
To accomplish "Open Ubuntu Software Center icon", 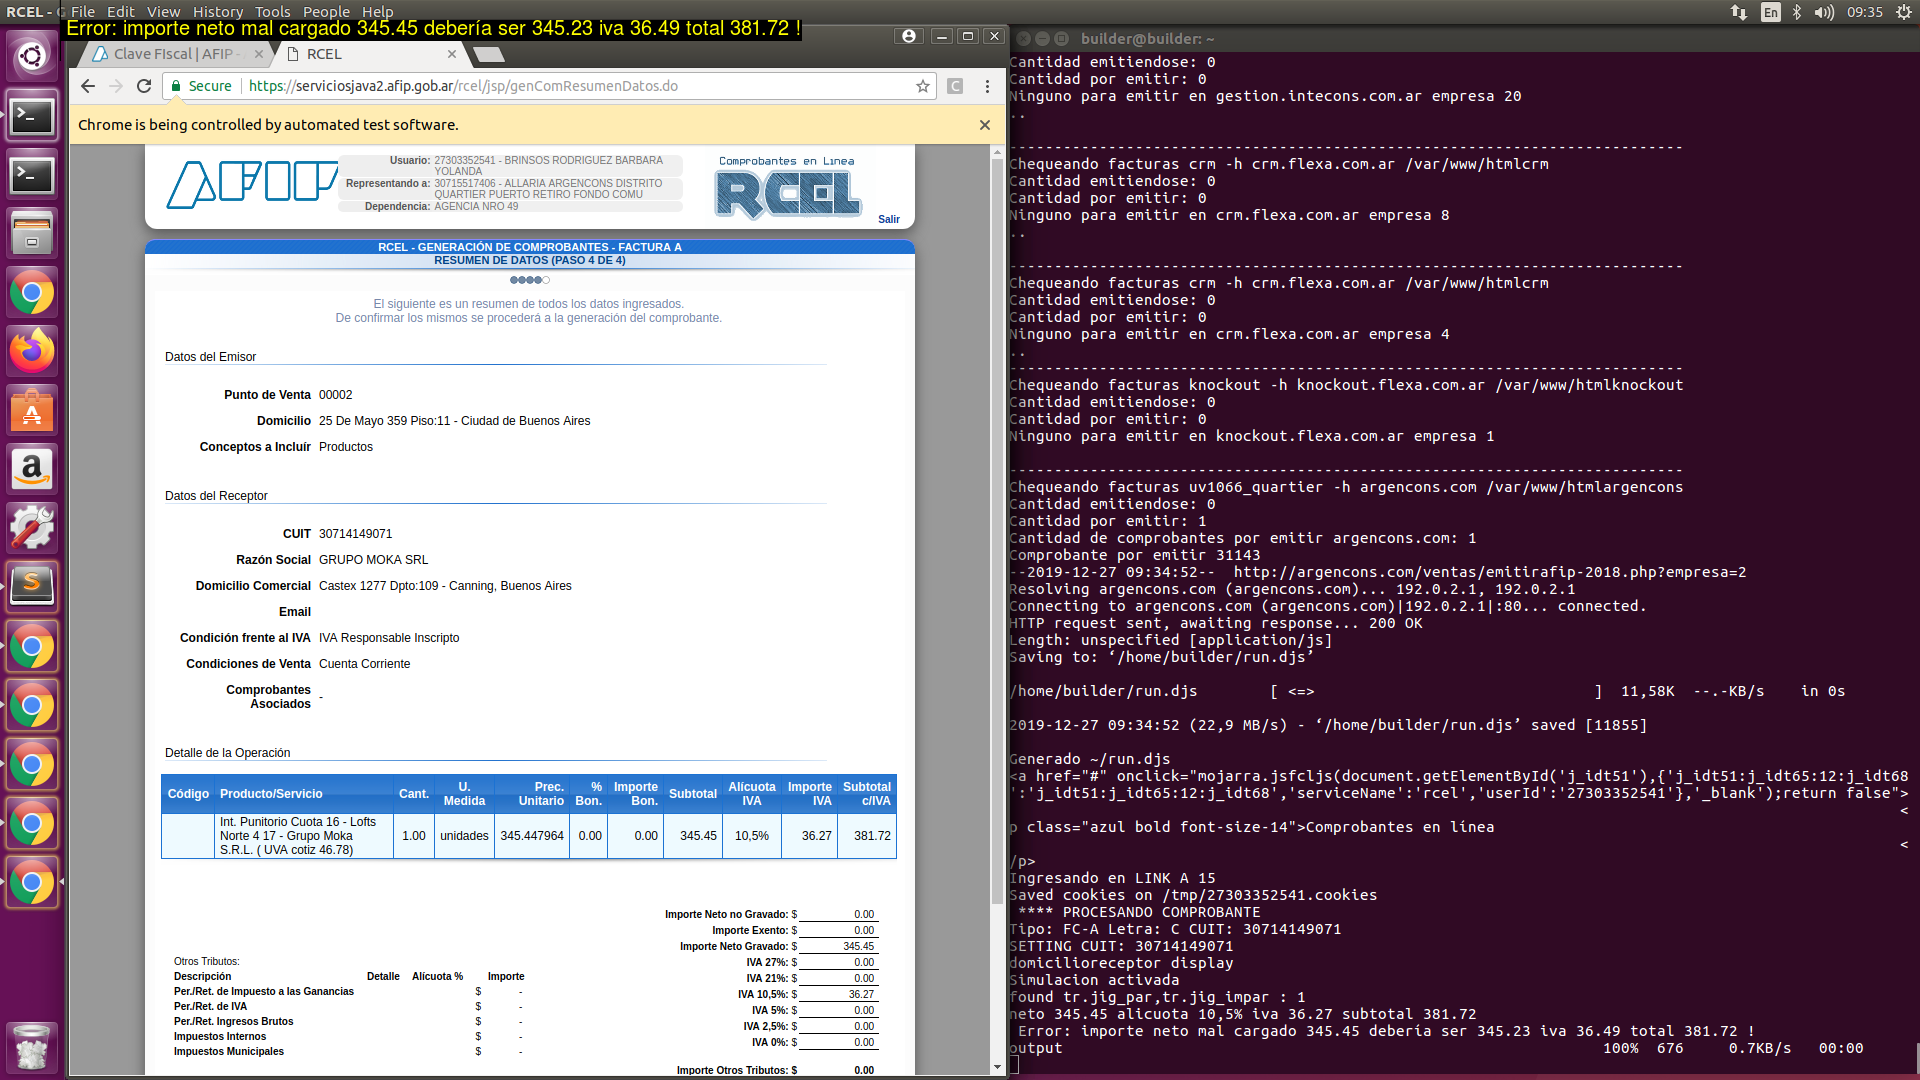I will [x=32, y=411].
